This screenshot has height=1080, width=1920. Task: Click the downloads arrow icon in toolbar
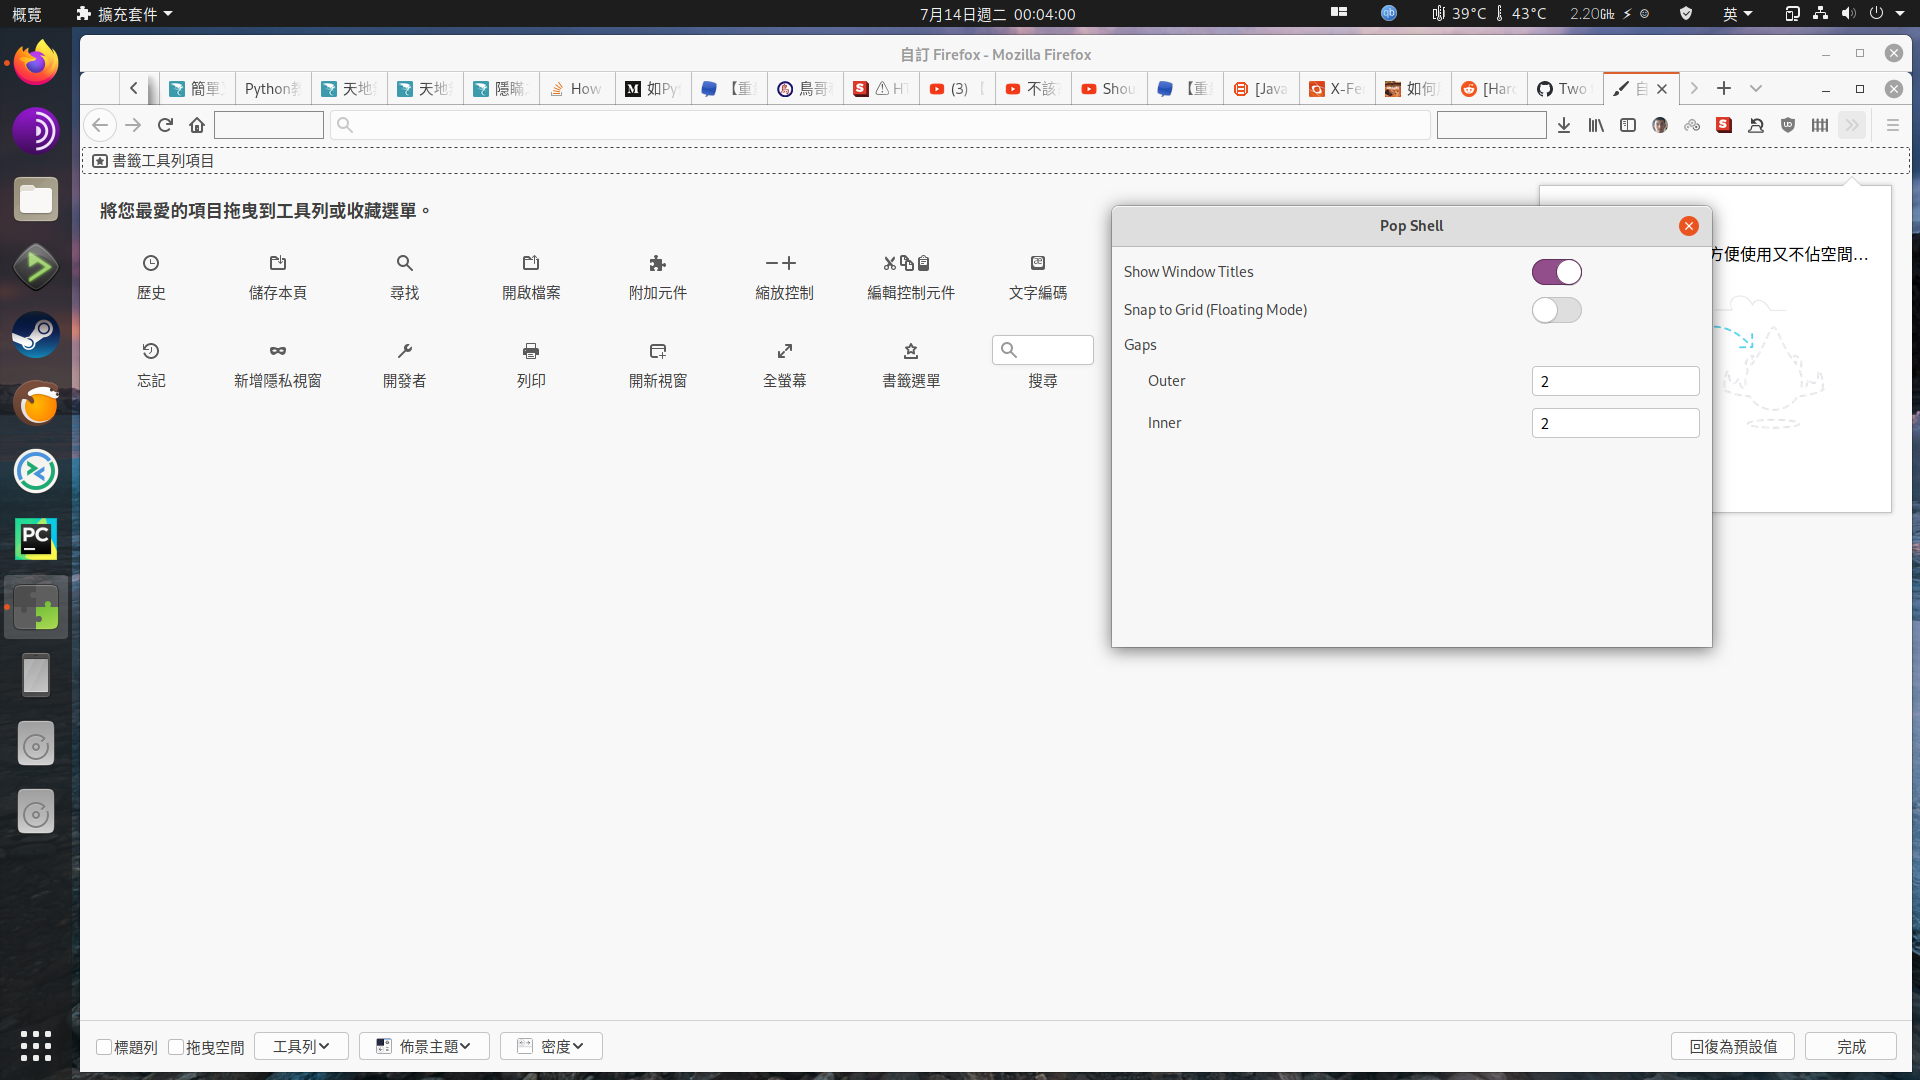[x=1564, y=125]
